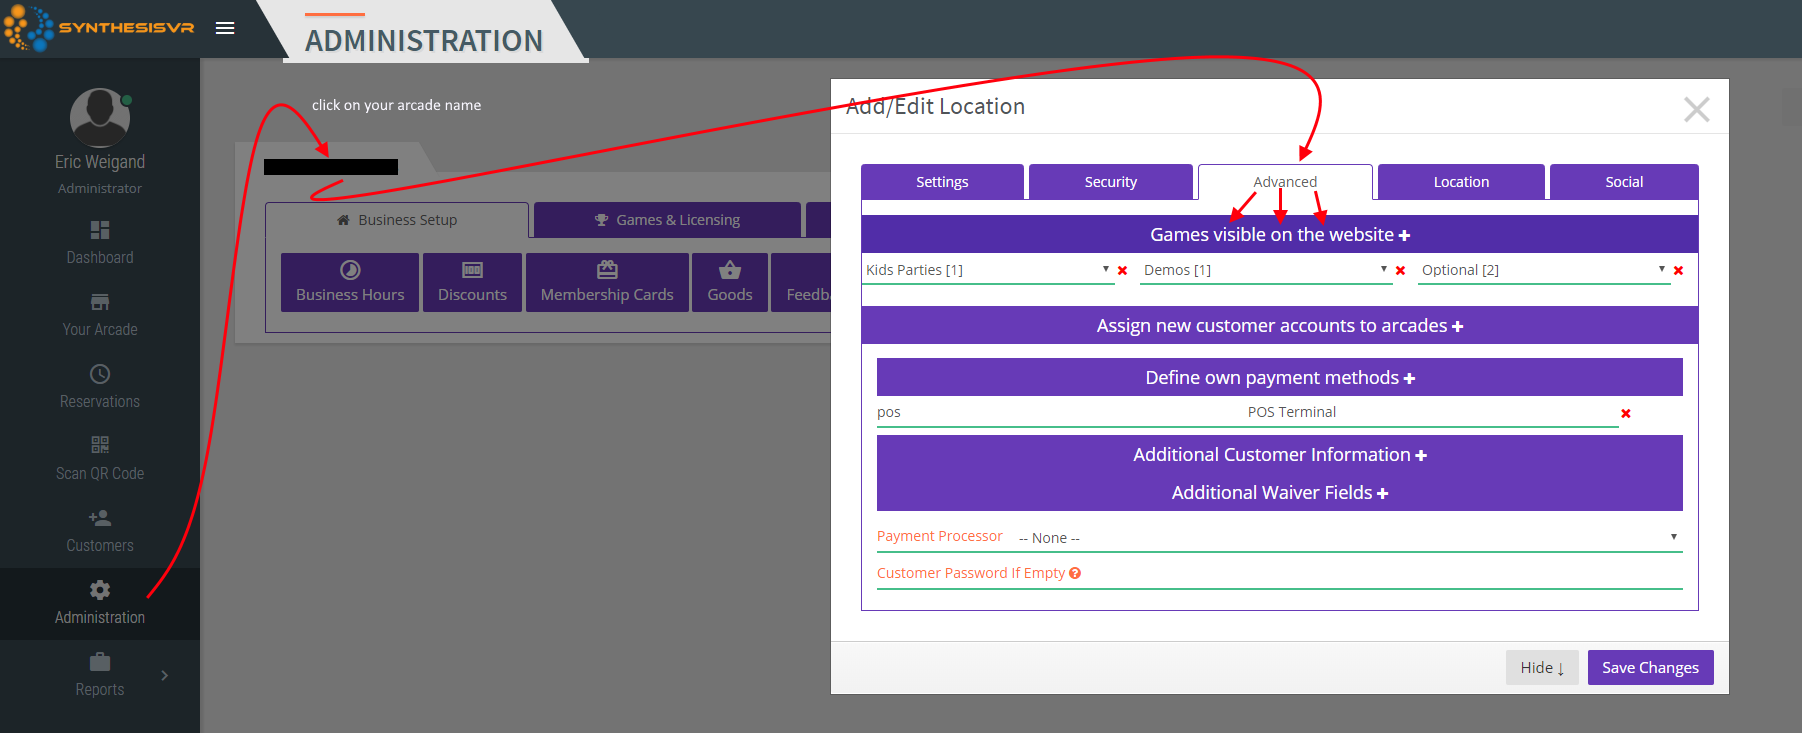Show help for Customer Password If Empty
Viewport: 1802px width, 733px height.
[x=1075, y=573]
